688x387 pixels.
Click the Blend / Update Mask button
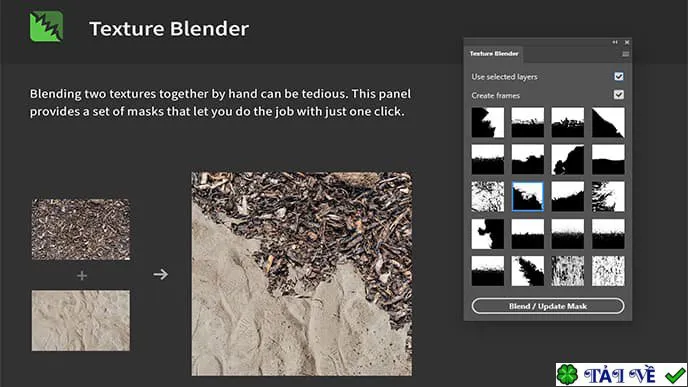pos(548,306)
